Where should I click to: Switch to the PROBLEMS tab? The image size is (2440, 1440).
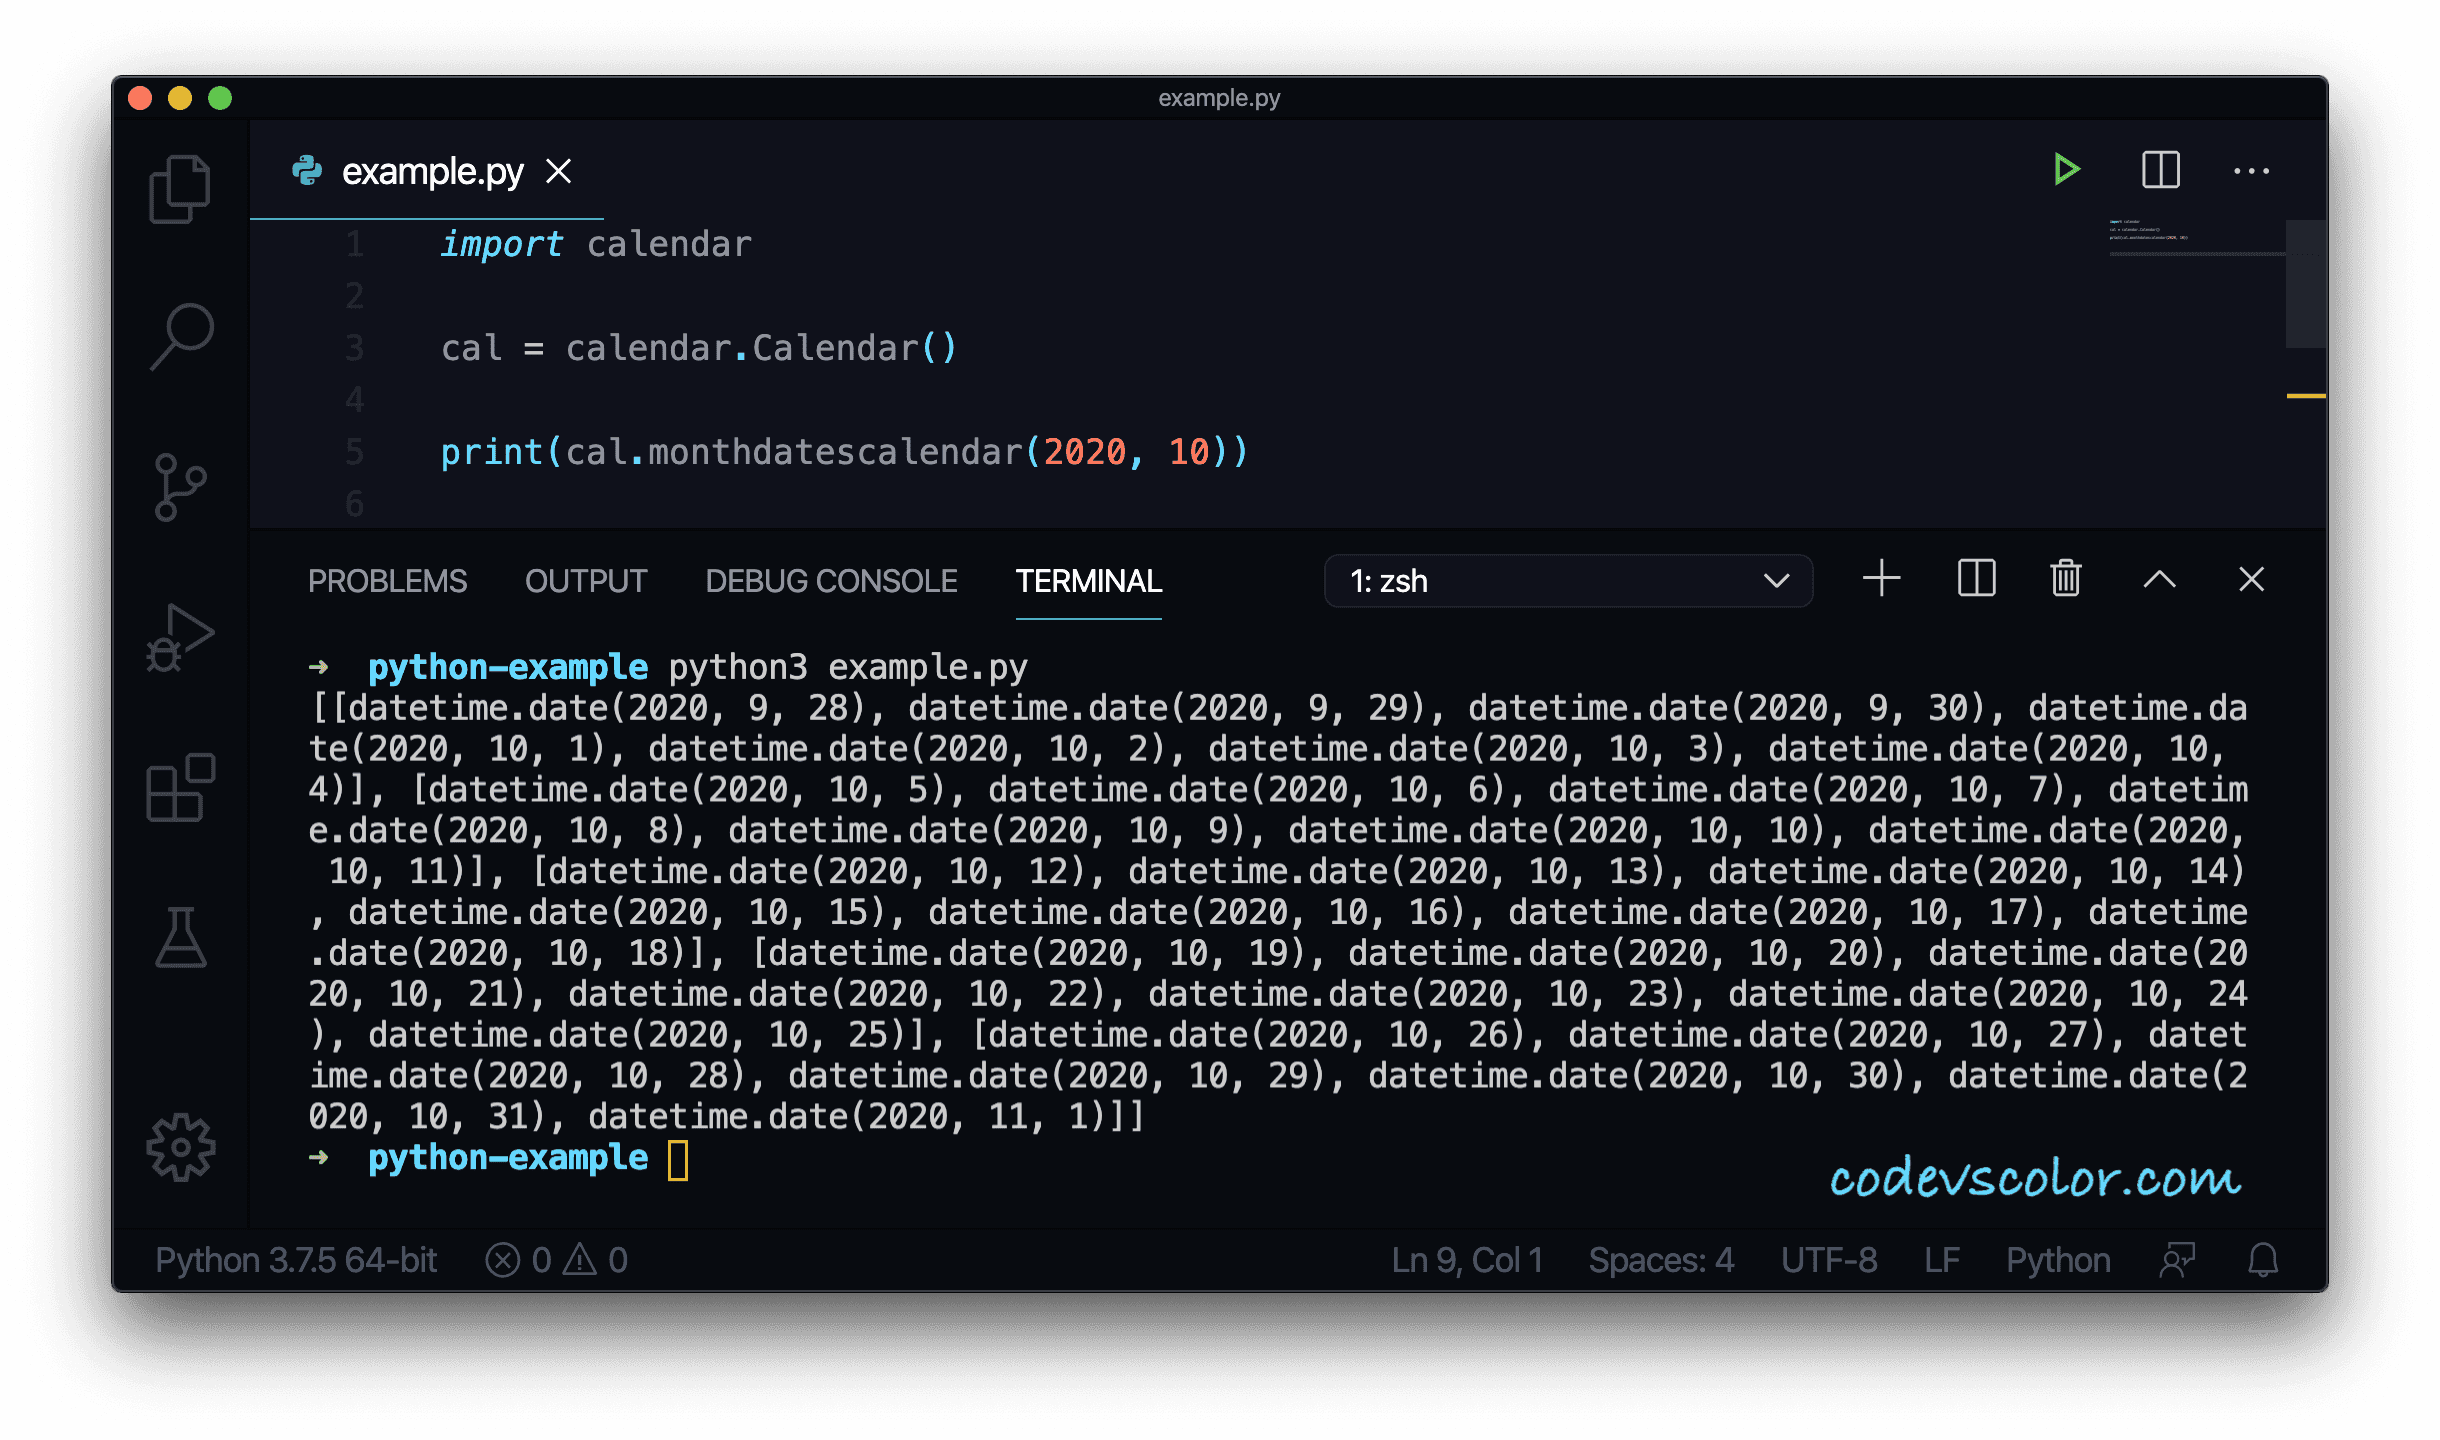coord(387,581)
